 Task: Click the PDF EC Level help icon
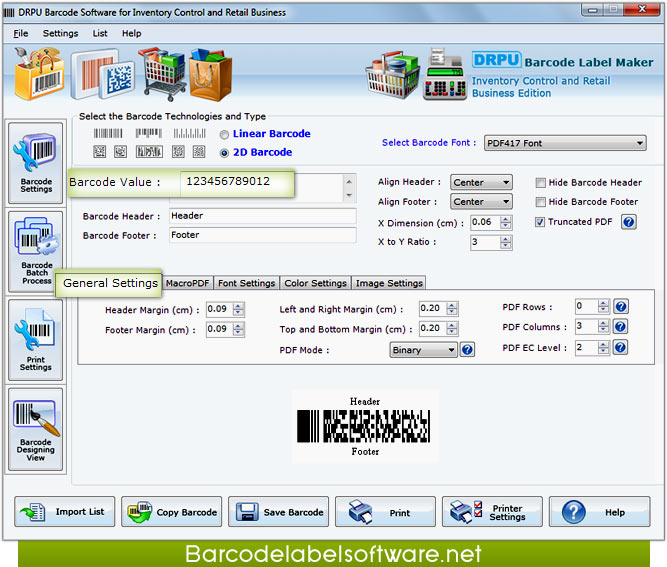[620, 348]
